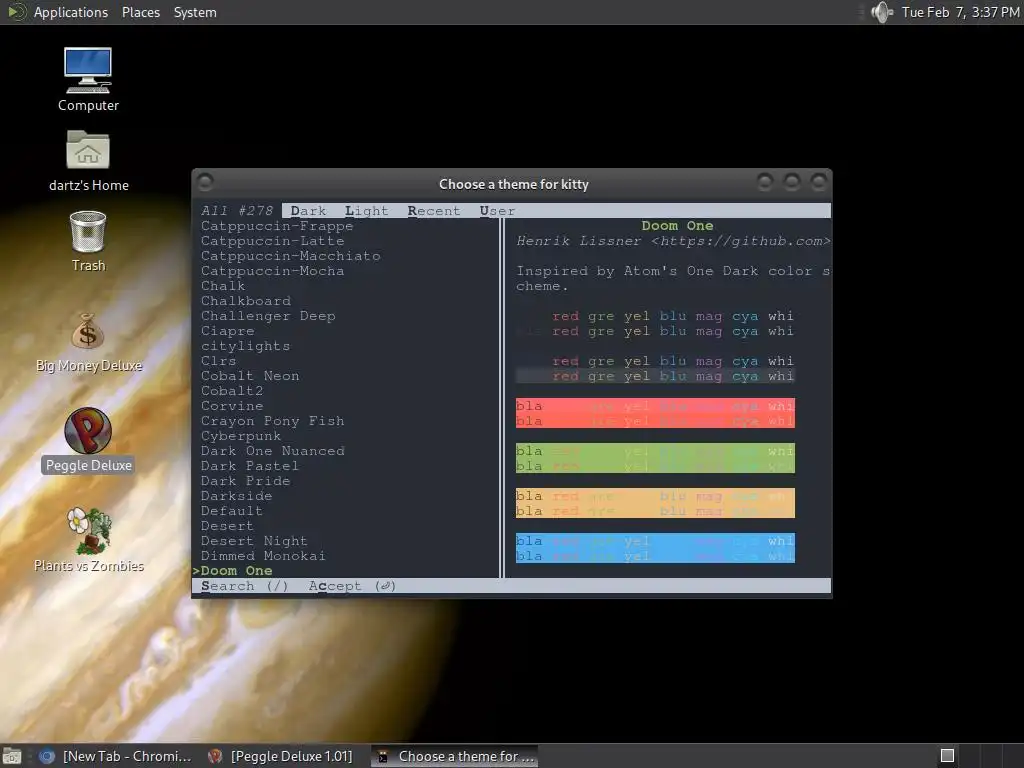Screen dimensions: 1024x768
Task: Select the Cyberpunk theme
Action: (x=241, y=436)
